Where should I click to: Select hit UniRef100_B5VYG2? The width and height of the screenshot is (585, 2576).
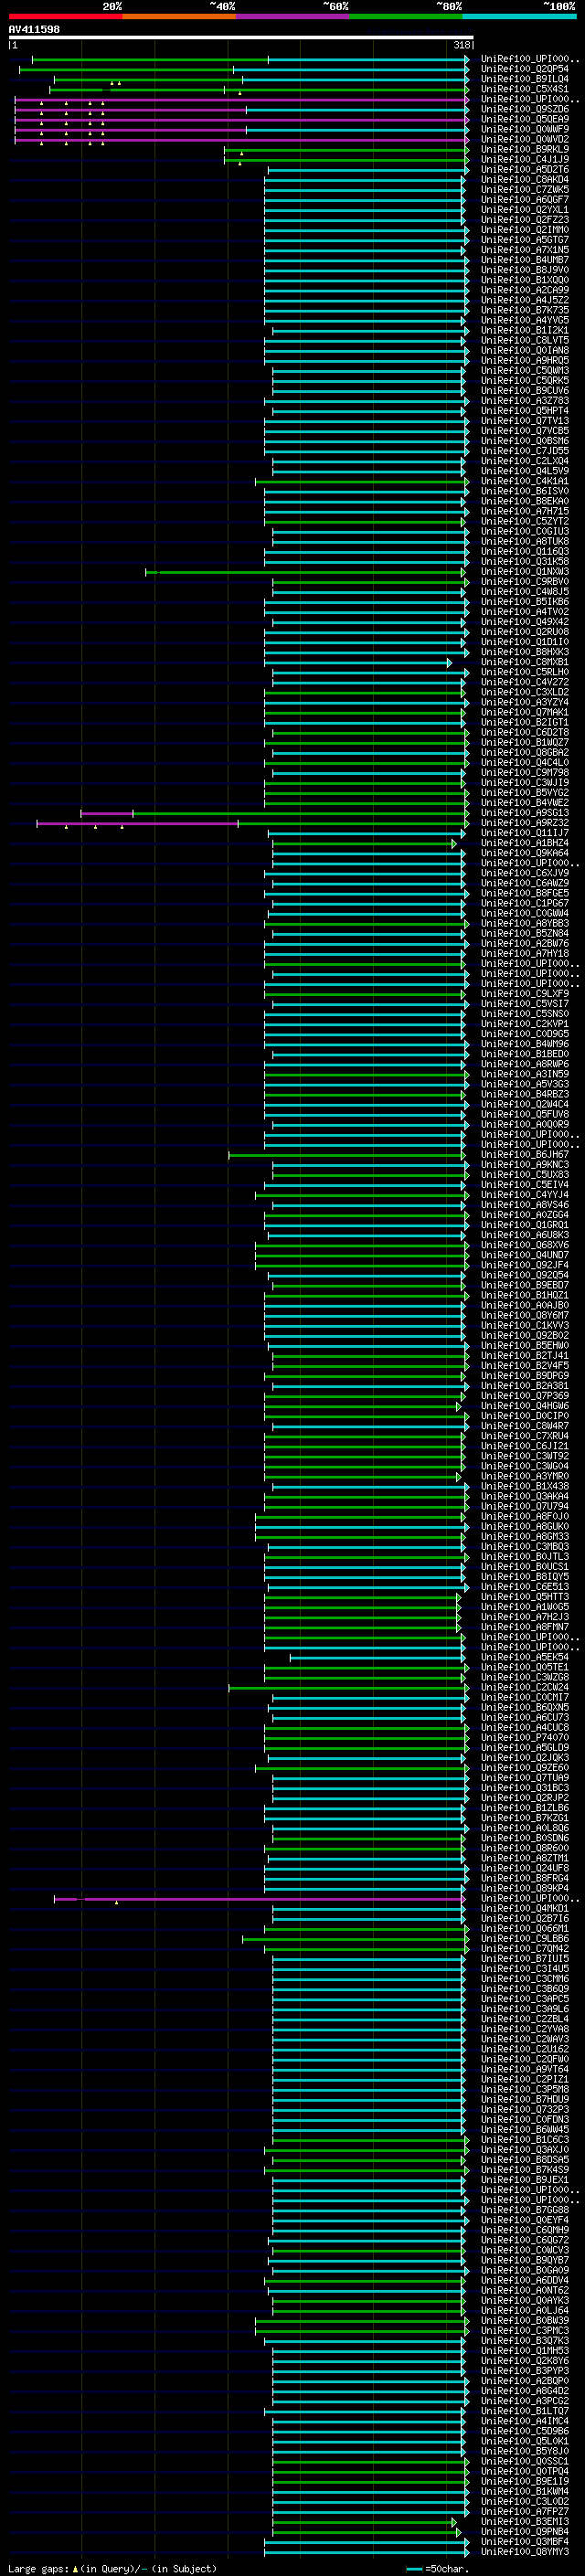pos(524,792)
